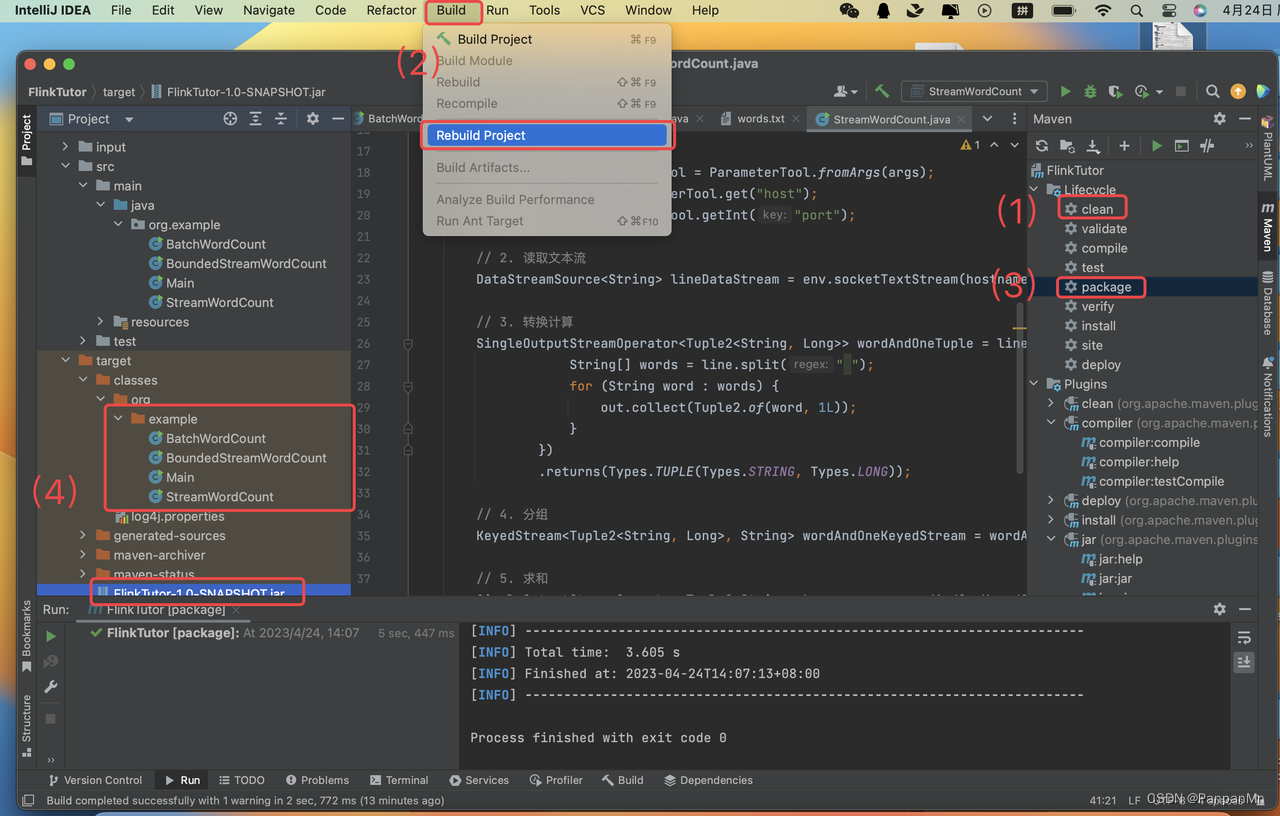Expand the generated-sources folder
1280x816 pixels.
point(83,536)
